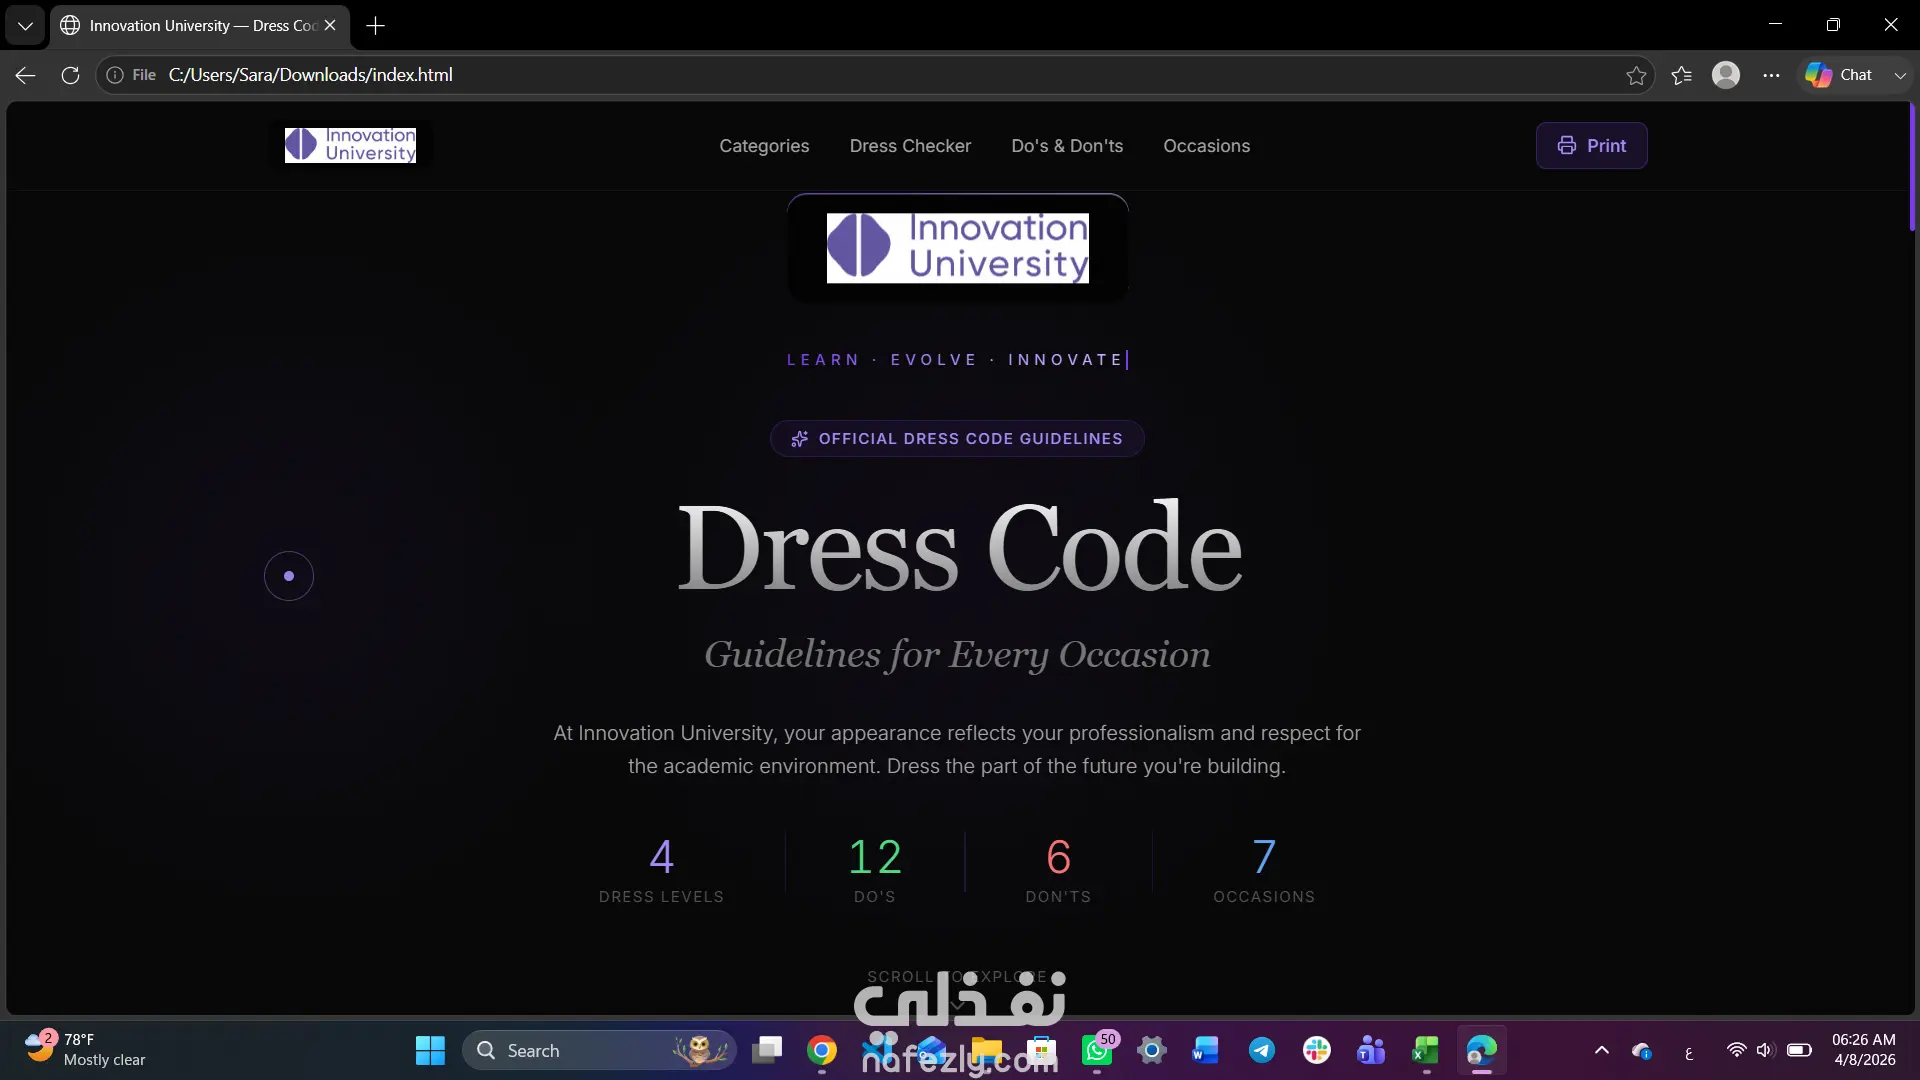Click the 'Dress Code' main heading
The image size is (1920, 1080).
click(x=959, y=548)
